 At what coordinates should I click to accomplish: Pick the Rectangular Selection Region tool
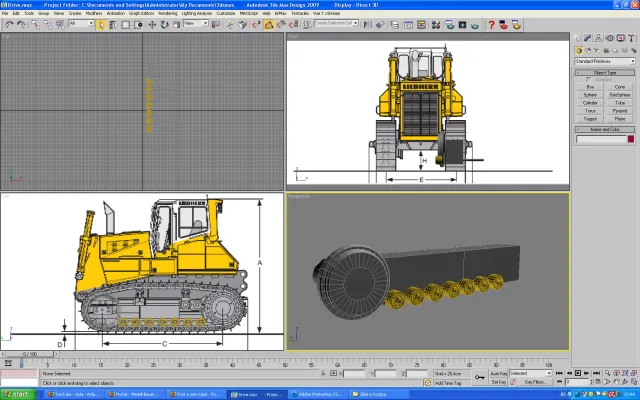[x=125, y=25]
